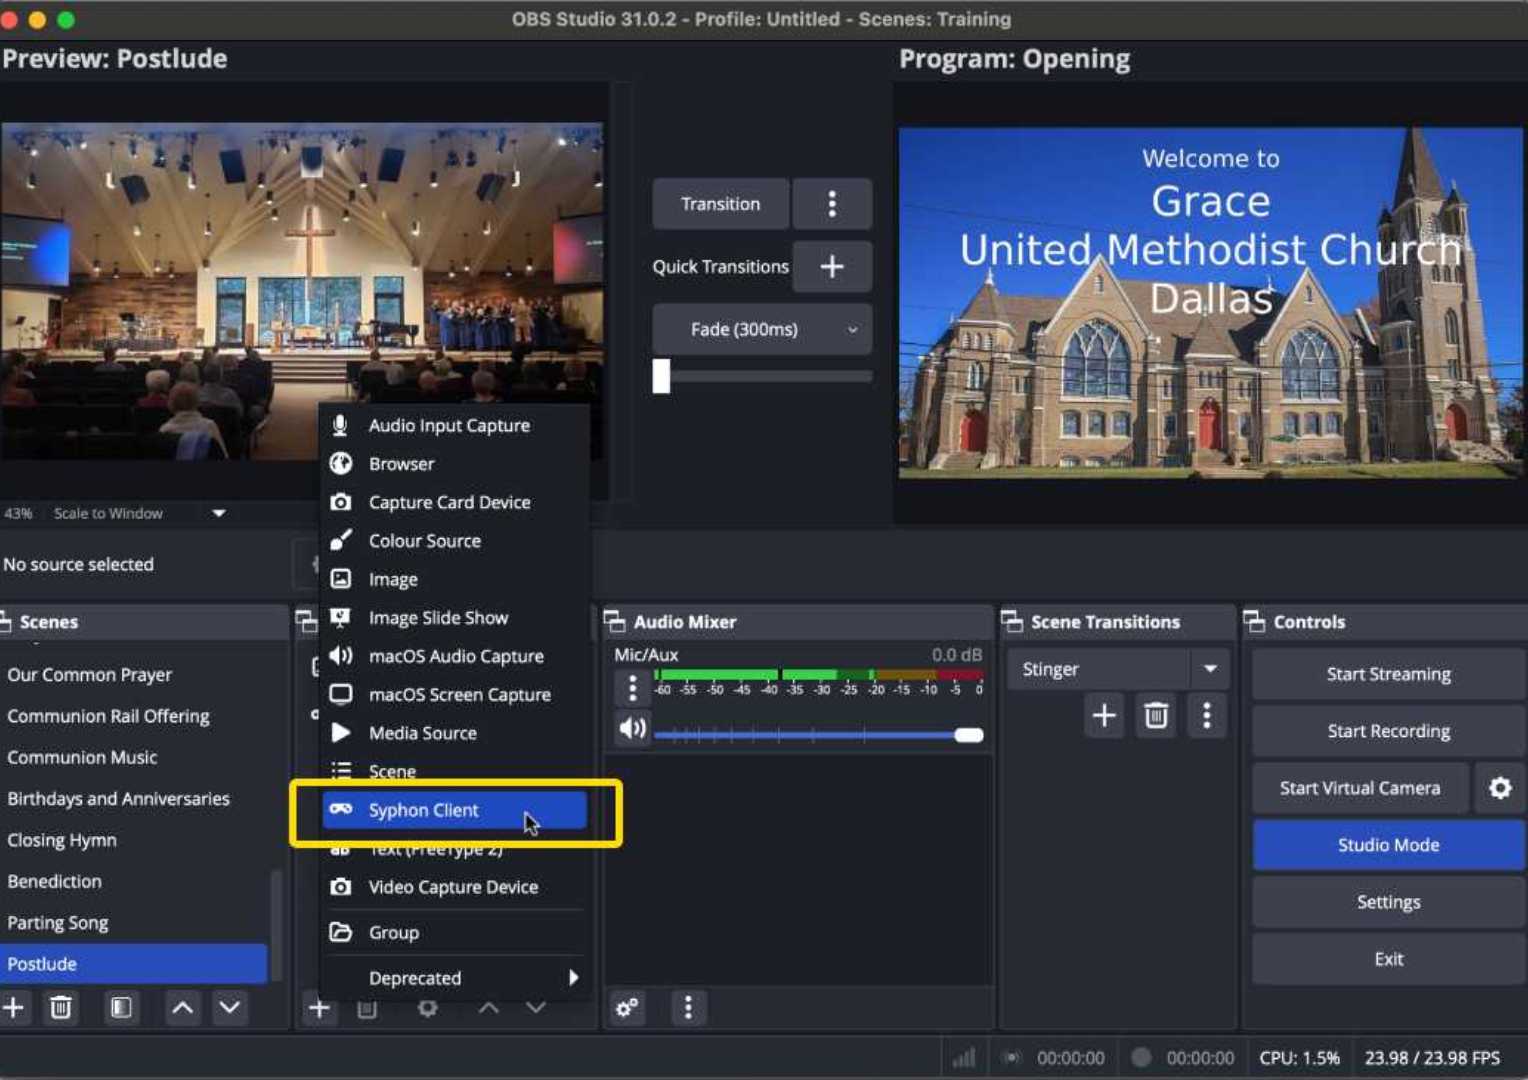Open the virtual camera settings gear

click(x=1500, y=788)
